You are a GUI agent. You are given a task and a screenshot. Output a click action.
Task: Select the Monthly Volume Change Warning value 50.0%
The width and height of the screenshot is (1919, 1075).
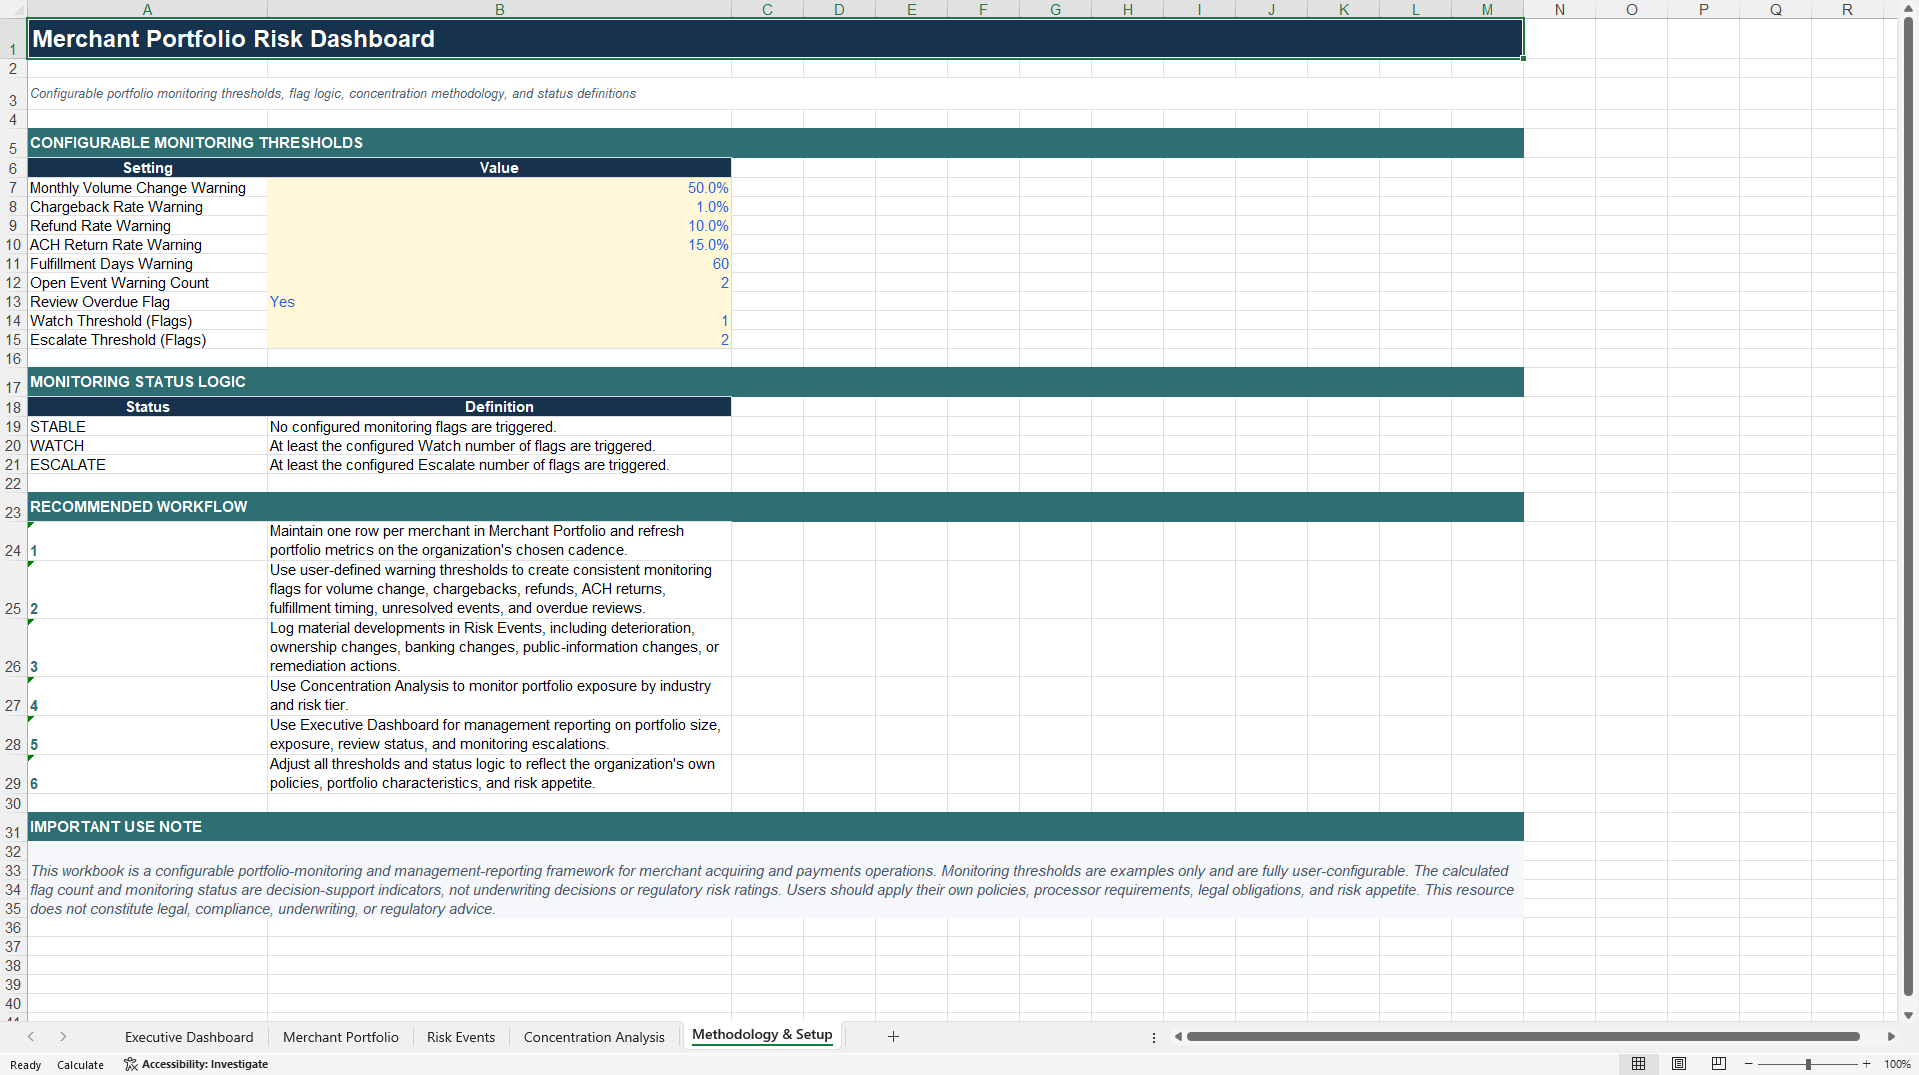coord(499,188)
